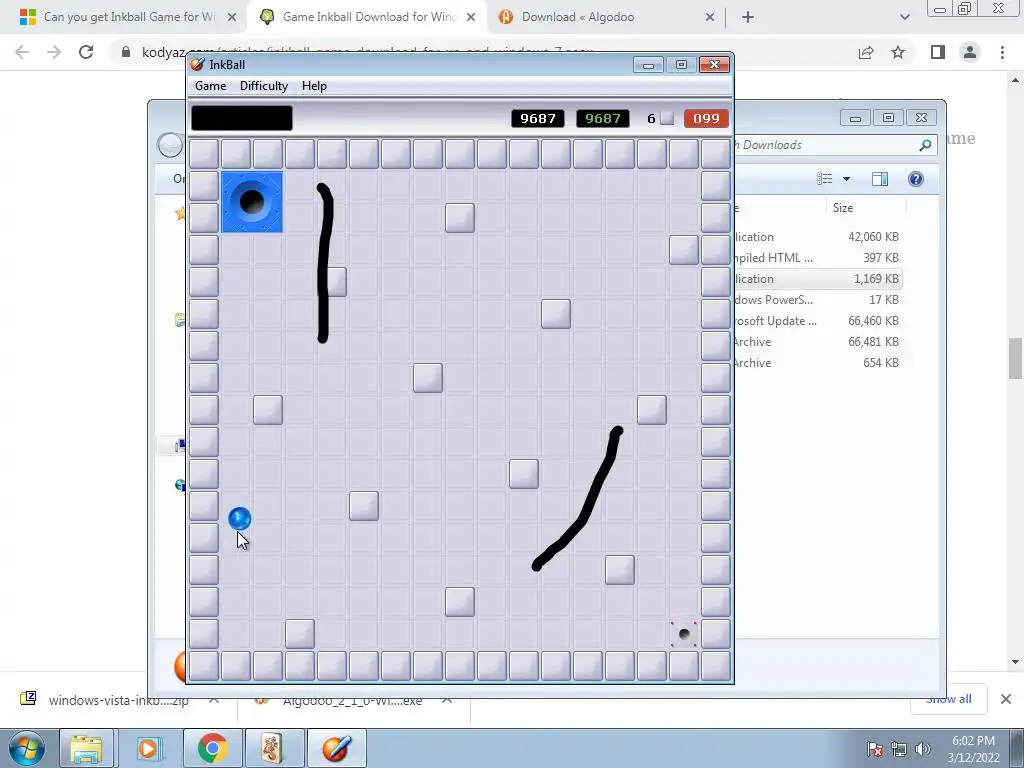Select the 1,169 KB application file
This screenshot has height=768, width=1024.
pos(819,279)
